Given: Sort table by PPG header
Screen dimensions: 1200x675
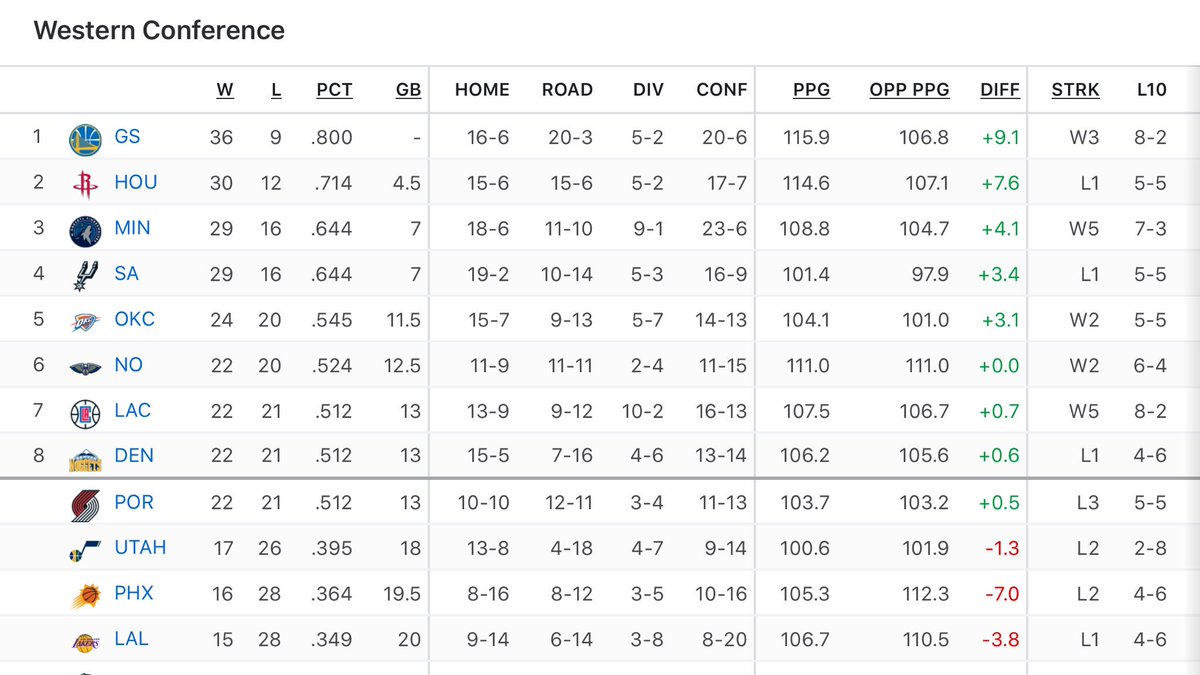Looking at the screenshot, I should [x=811, y=90].
